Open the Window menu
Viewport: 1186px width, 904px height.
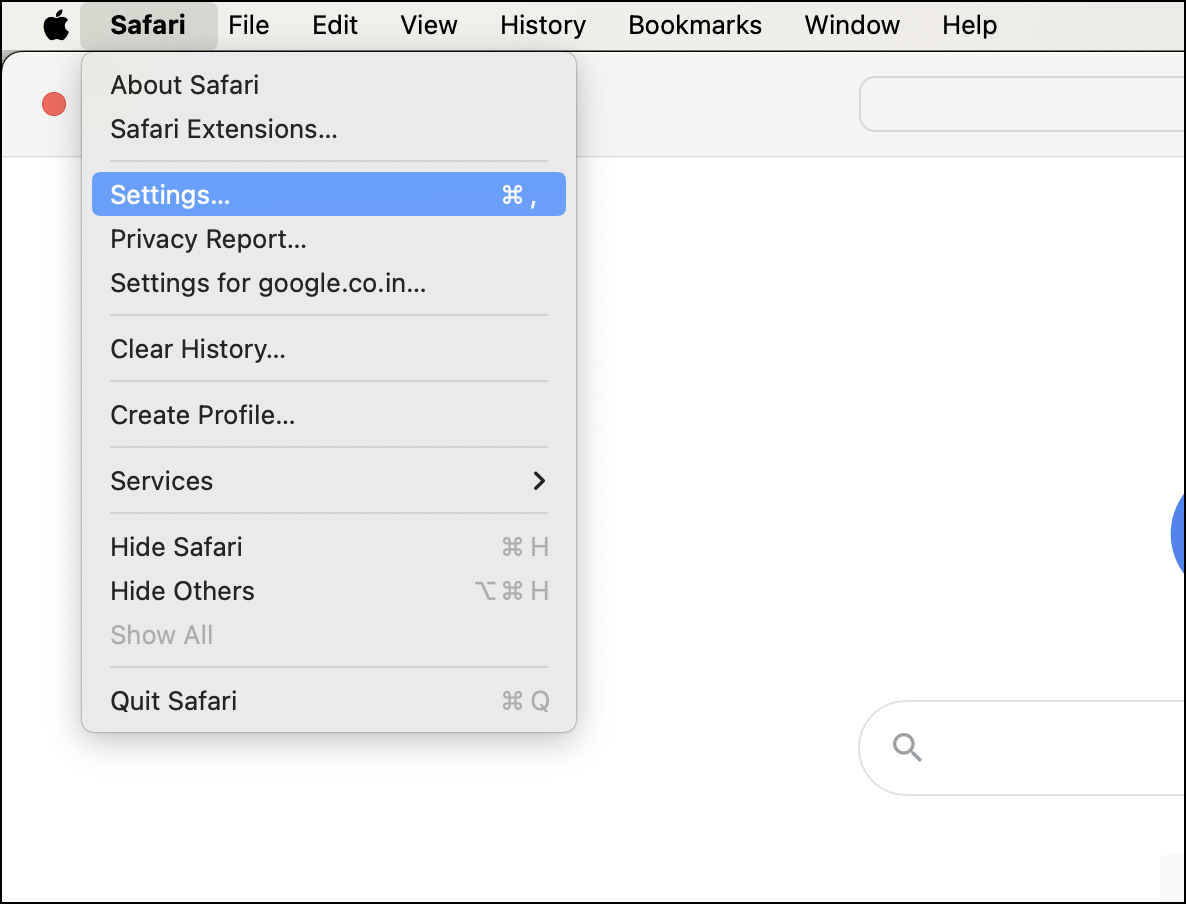(852, 25)
